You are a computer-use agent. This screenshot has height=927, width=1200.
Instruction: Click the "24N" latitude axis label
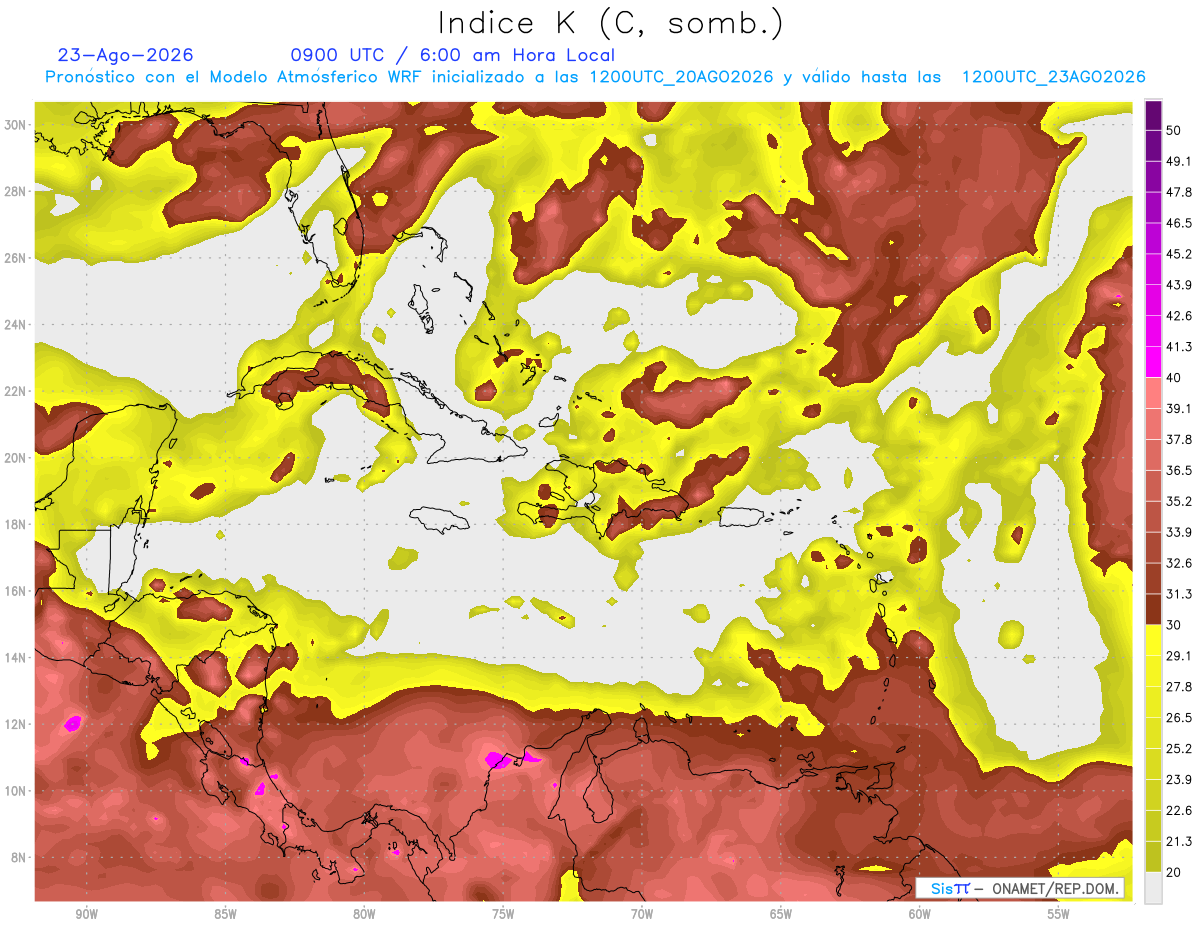point(15,324)
